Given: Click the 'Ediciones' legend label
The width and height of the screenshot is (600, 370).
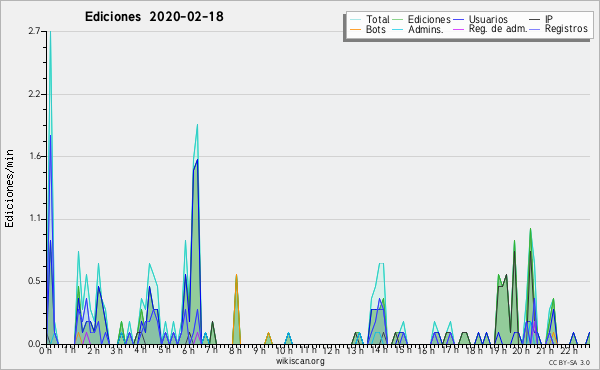Looking at the screenshot, I should tap(429, 19).
